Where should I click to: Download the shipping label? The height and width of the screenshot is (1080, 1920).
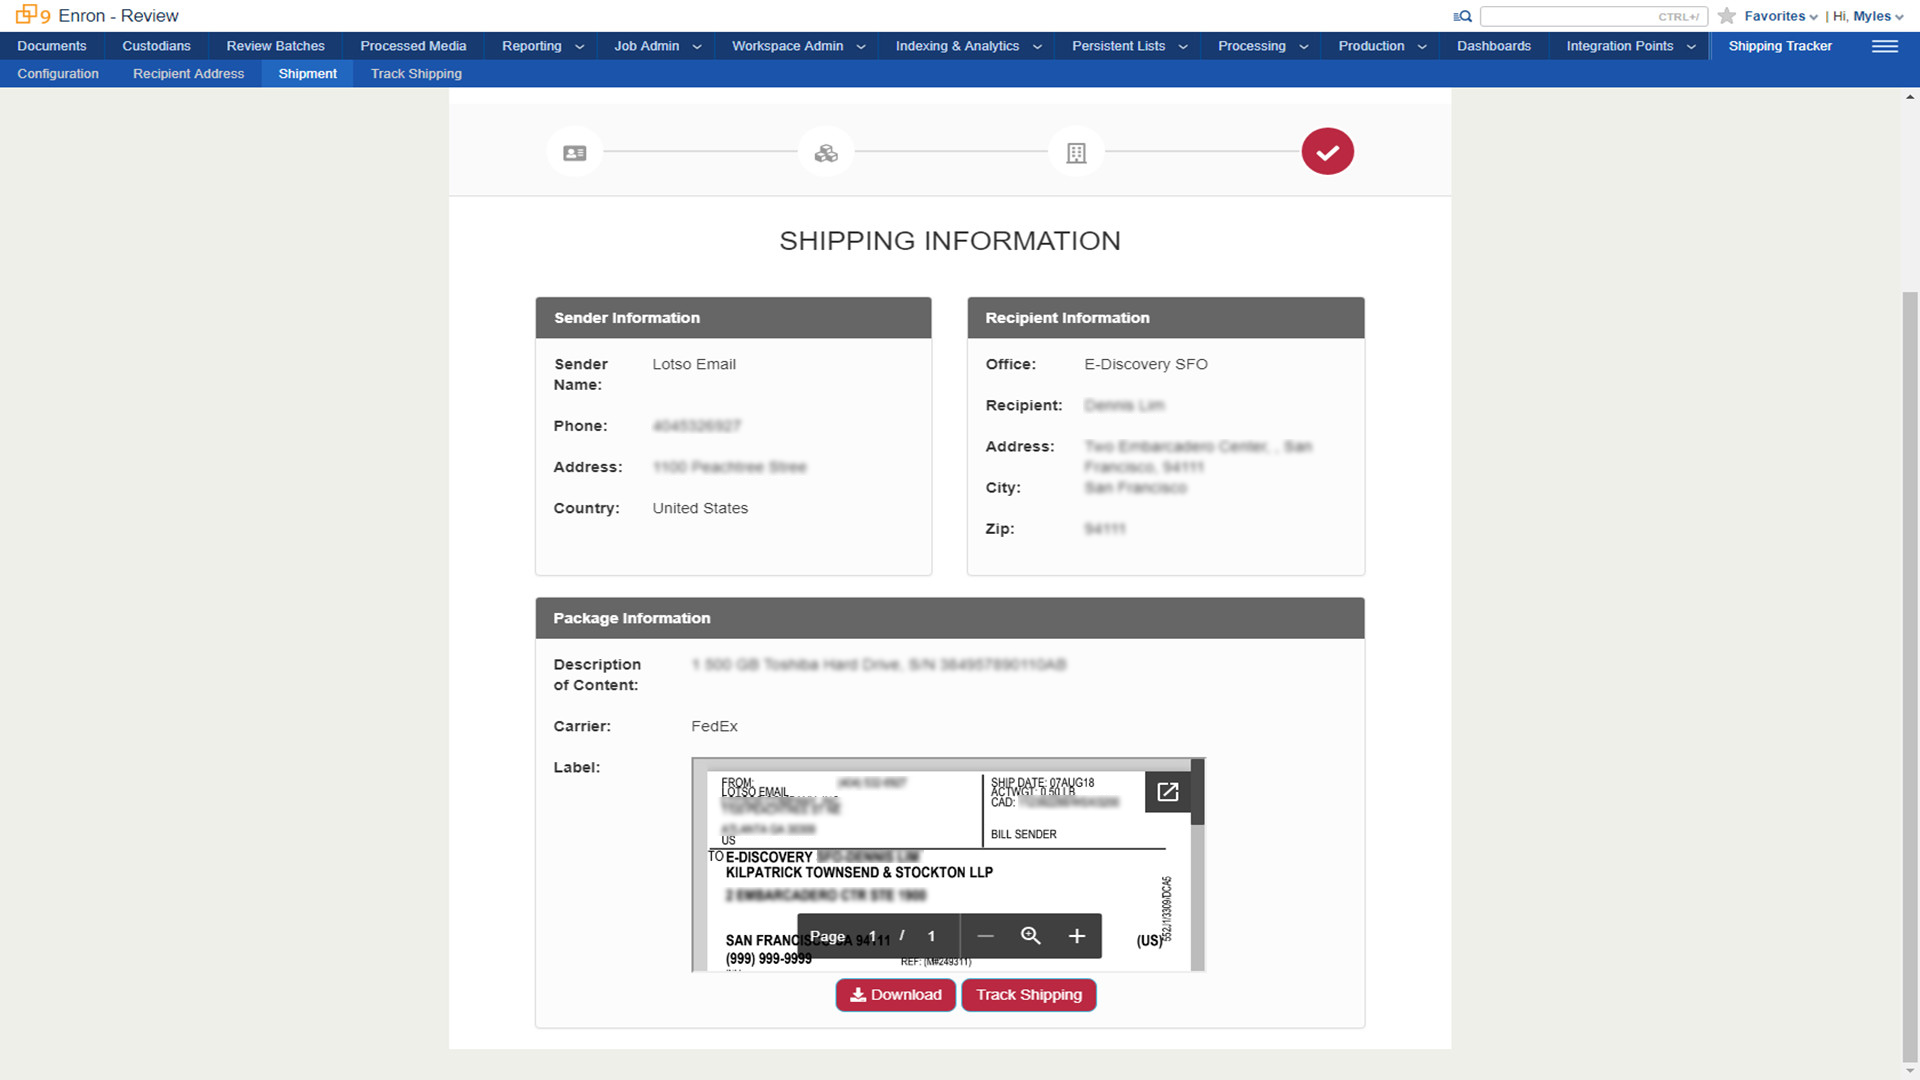coord(895,995)
